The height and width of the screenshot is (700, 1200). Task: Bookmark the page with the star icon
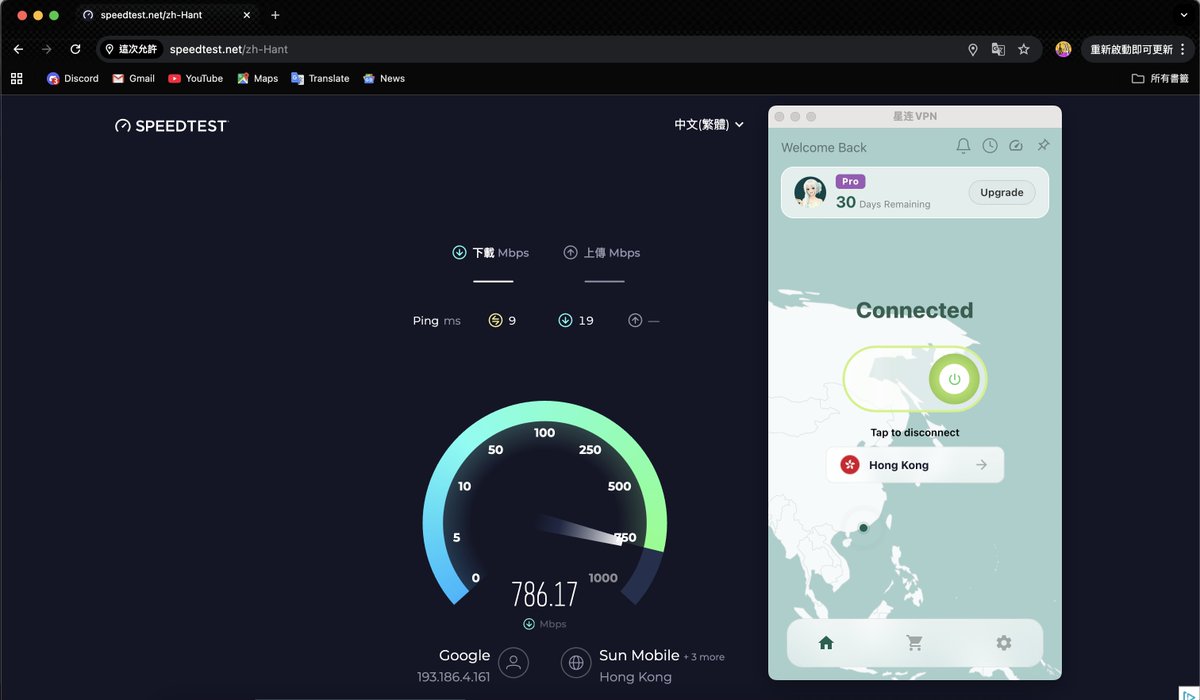[1024, 49]
